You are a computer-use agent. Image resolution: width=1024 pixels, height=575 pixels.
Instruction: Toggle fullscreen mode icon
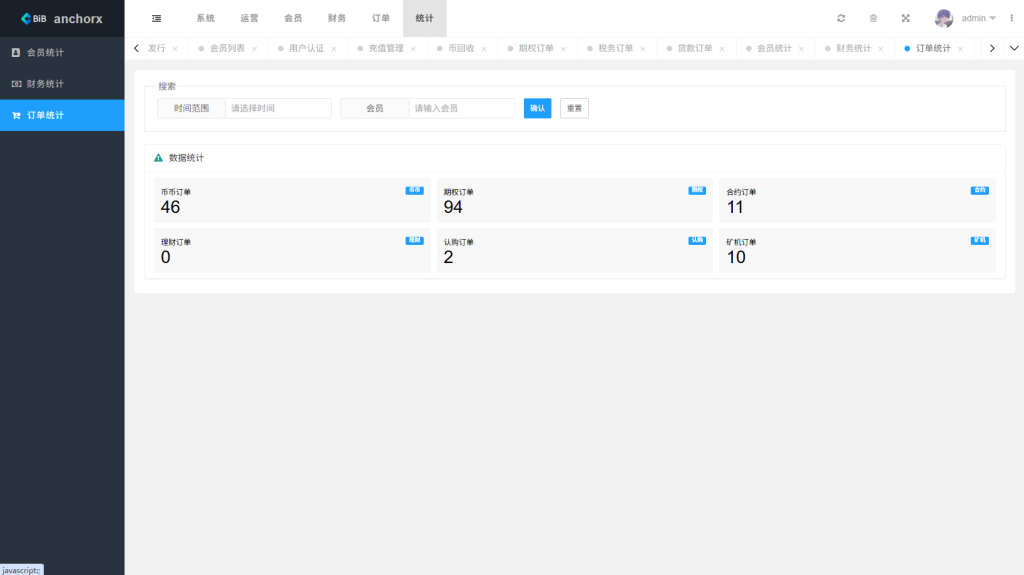coord(905,18)
